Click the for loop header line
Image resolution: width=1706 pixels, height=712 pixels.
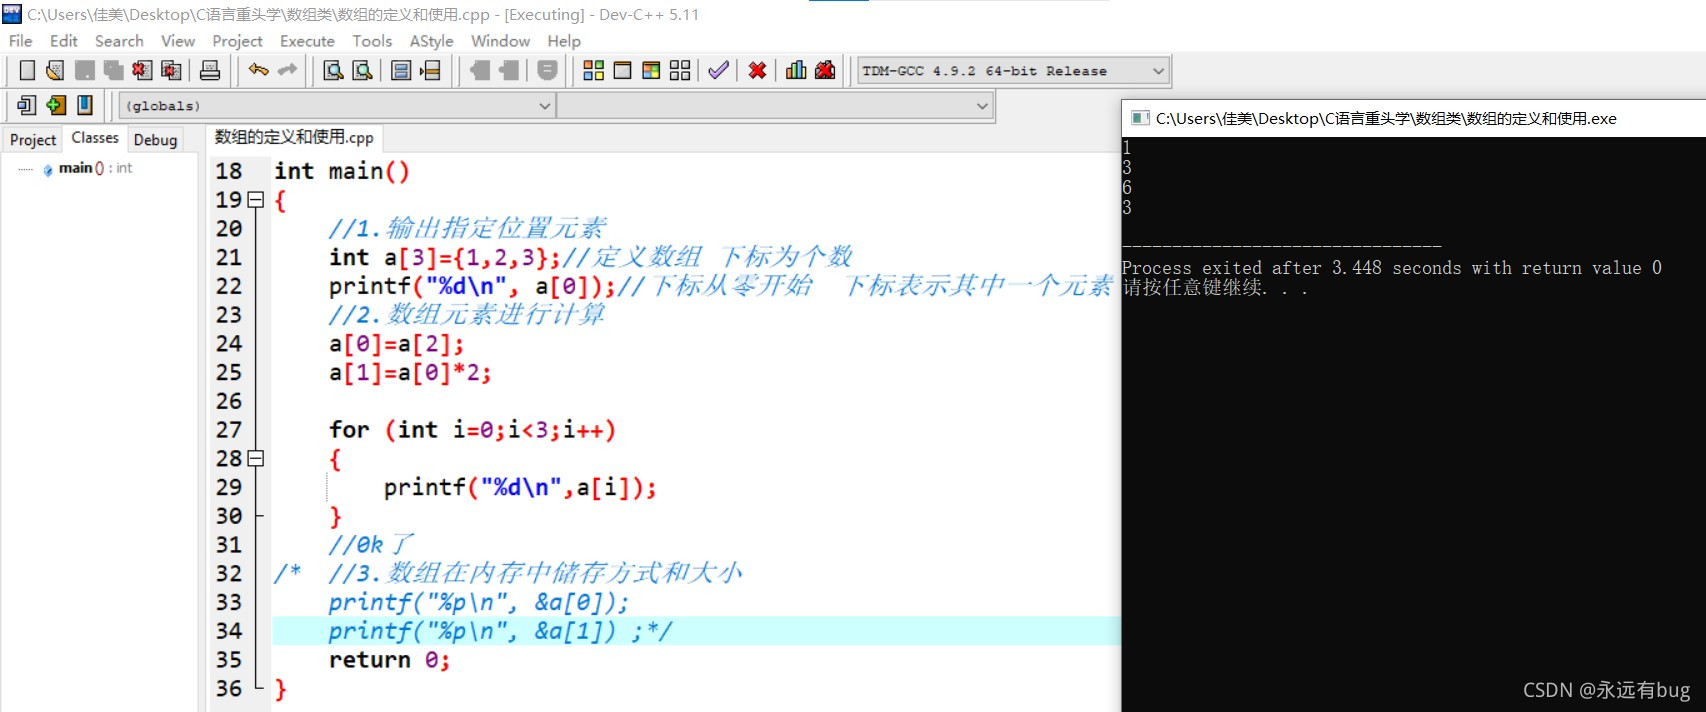click(x=472, y=430)
